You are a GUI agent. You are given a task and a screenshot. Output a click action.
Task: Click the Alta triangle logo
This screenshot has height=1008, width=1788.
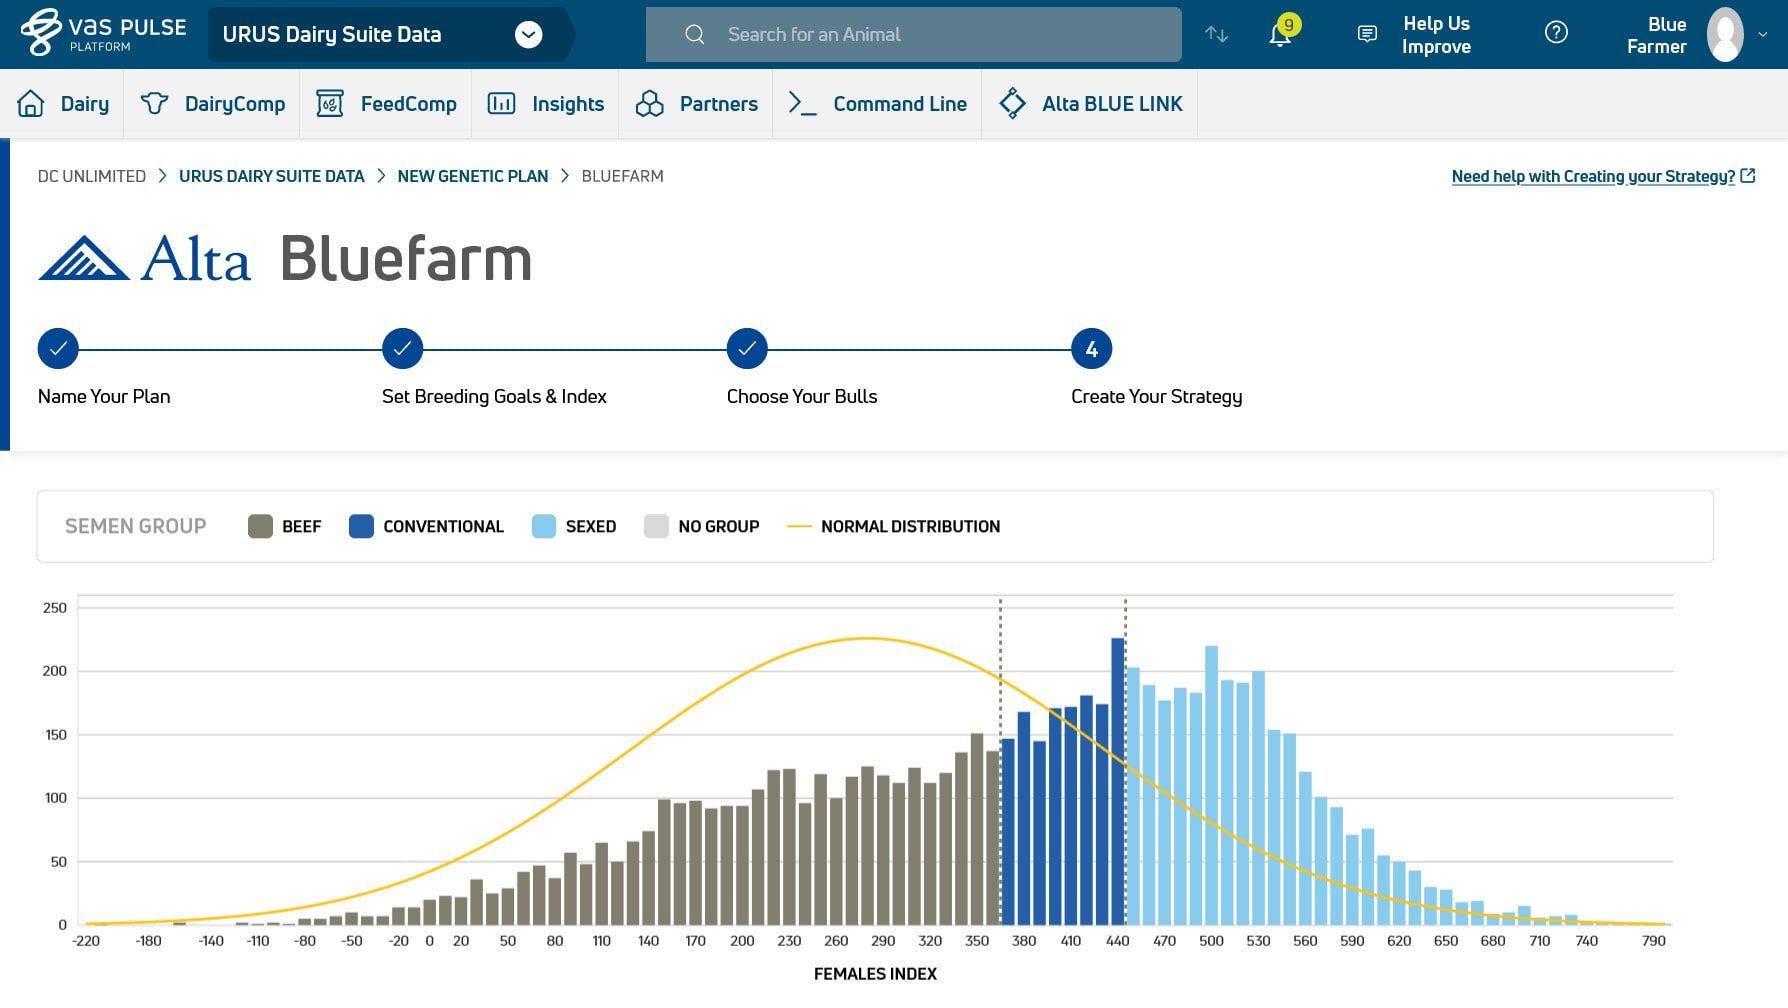84,258
